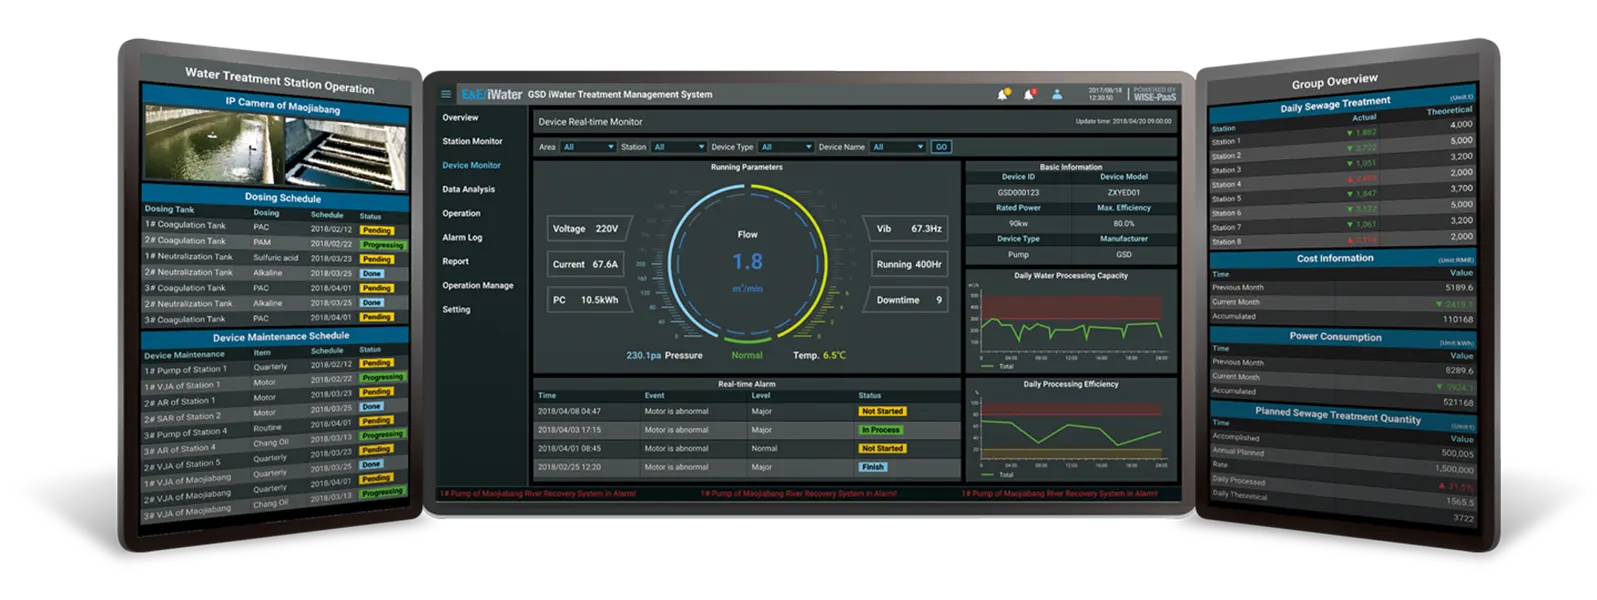The width and height of the screenshot is (1597, 600).
Task: Click the E&E iWater logo
Action: (492, 94)
